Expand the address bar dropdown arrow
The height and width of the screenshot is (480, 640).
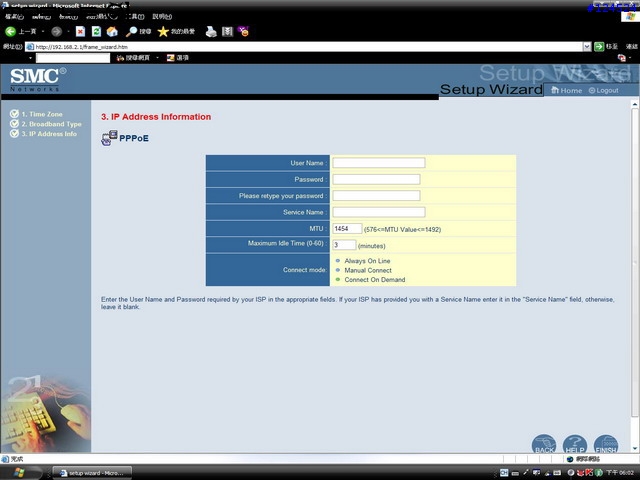click(x=587, y=47)
